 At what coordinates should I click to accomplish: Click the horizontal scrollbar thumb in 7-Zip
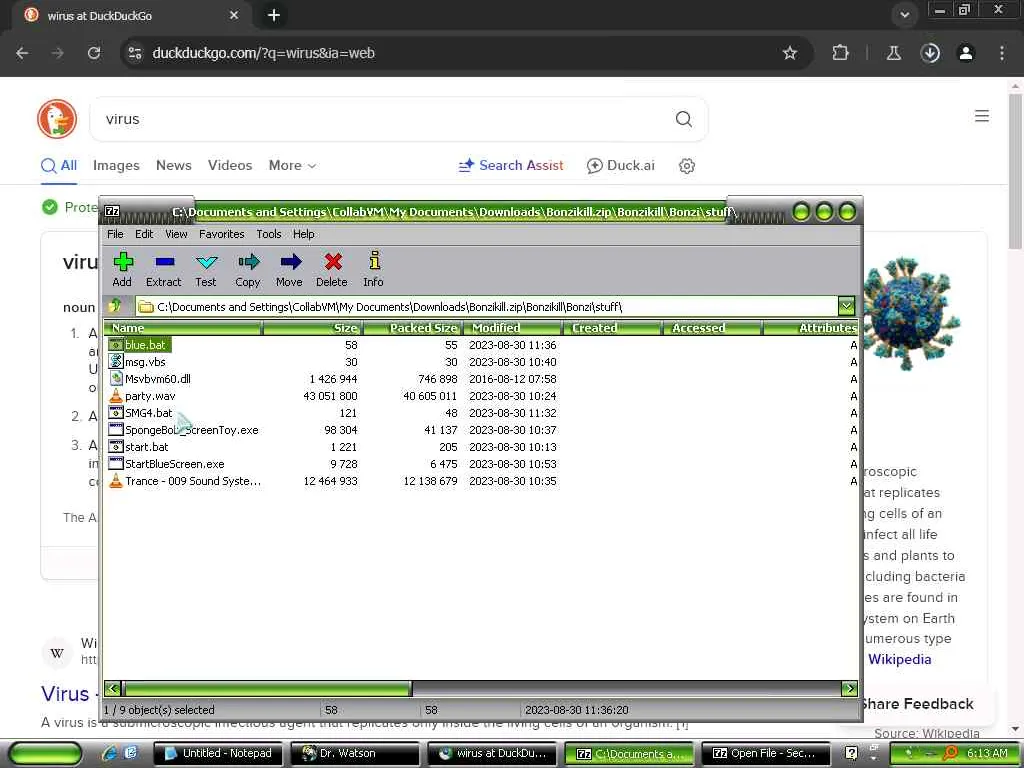coord(268,688)
